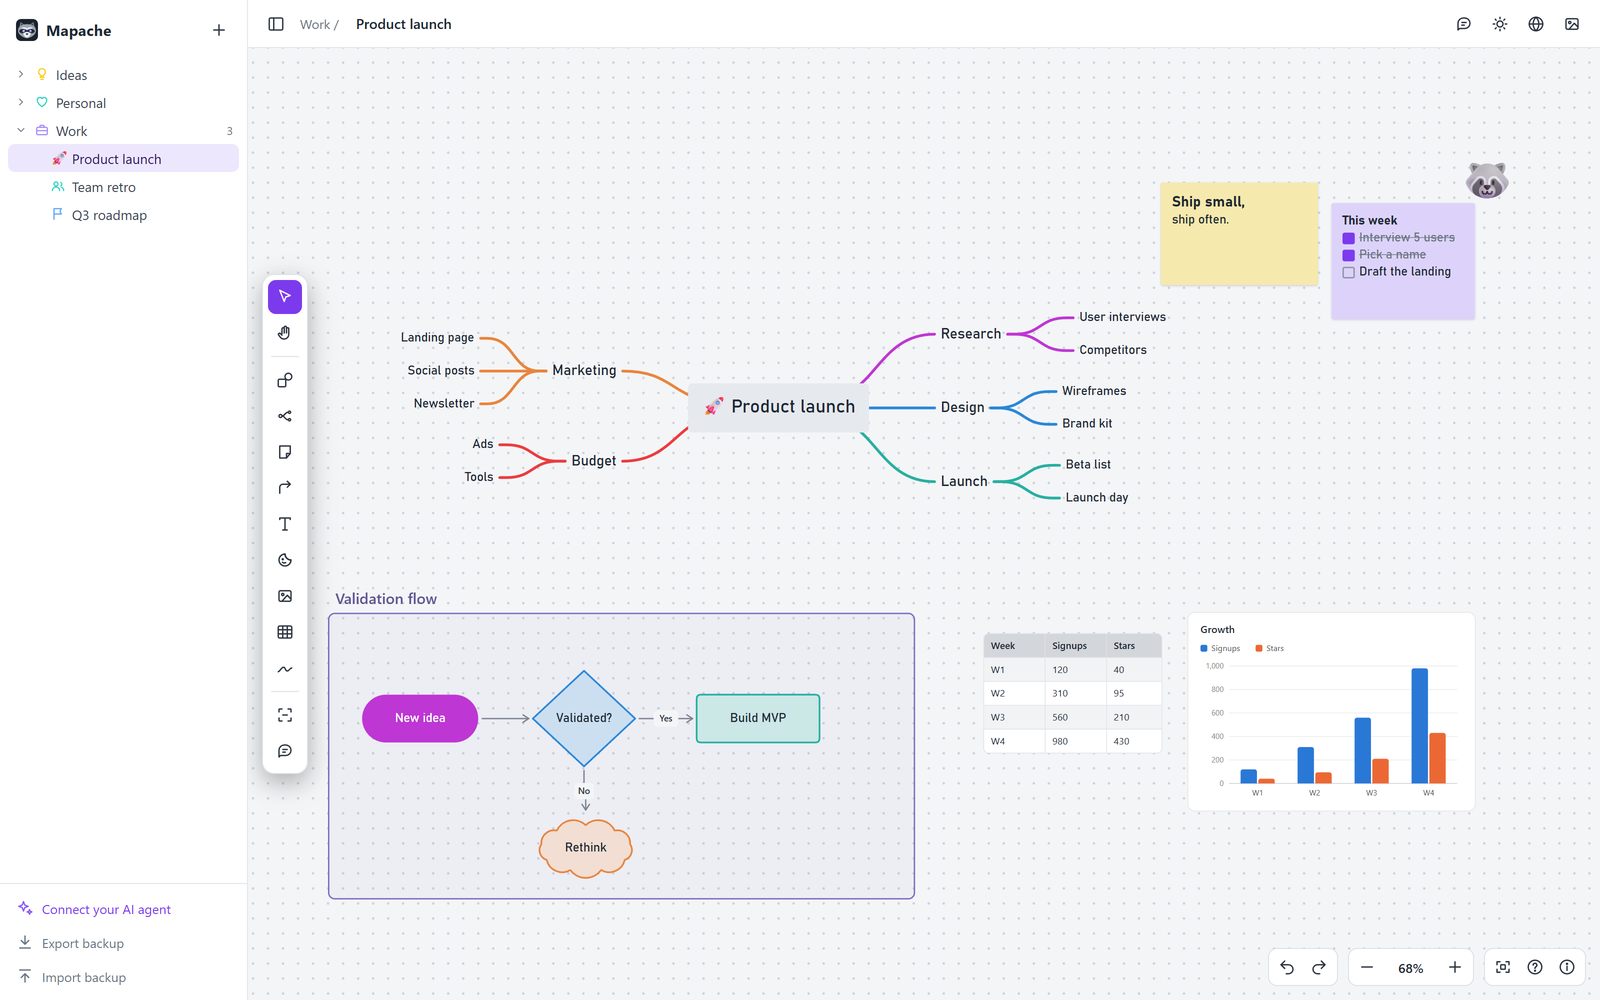Select the Text tool
Viewport: 1600px width, 1000px height.
point(285,524)
